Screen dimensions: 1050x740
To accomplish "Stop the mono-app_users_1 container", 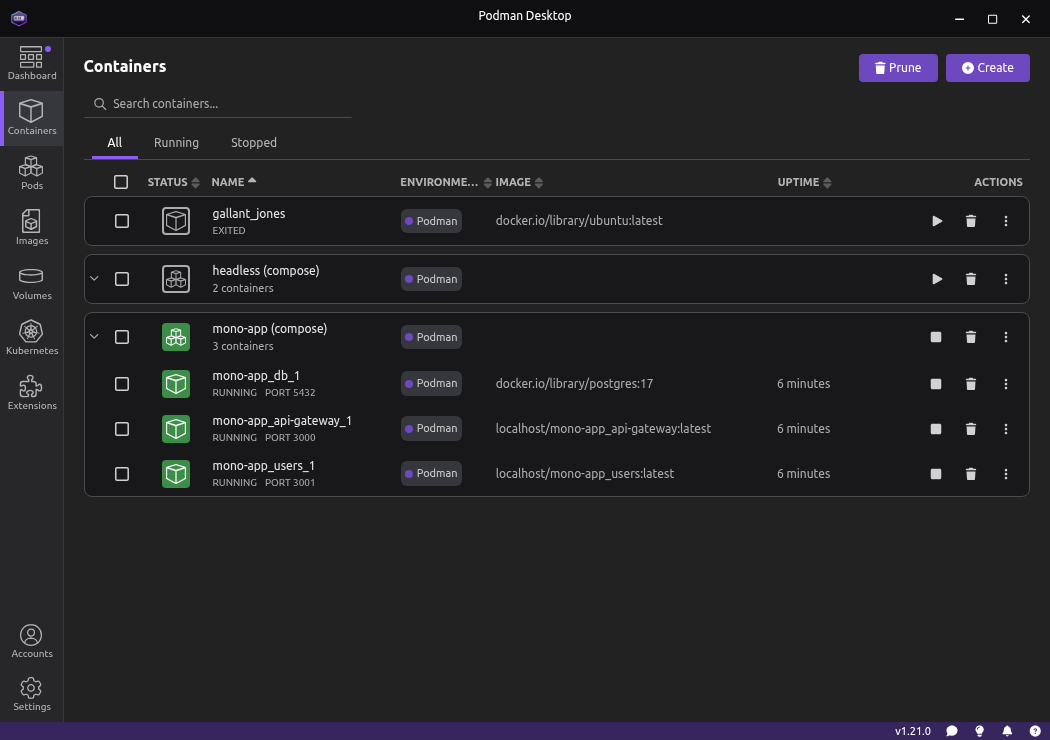I will (936, 474).
